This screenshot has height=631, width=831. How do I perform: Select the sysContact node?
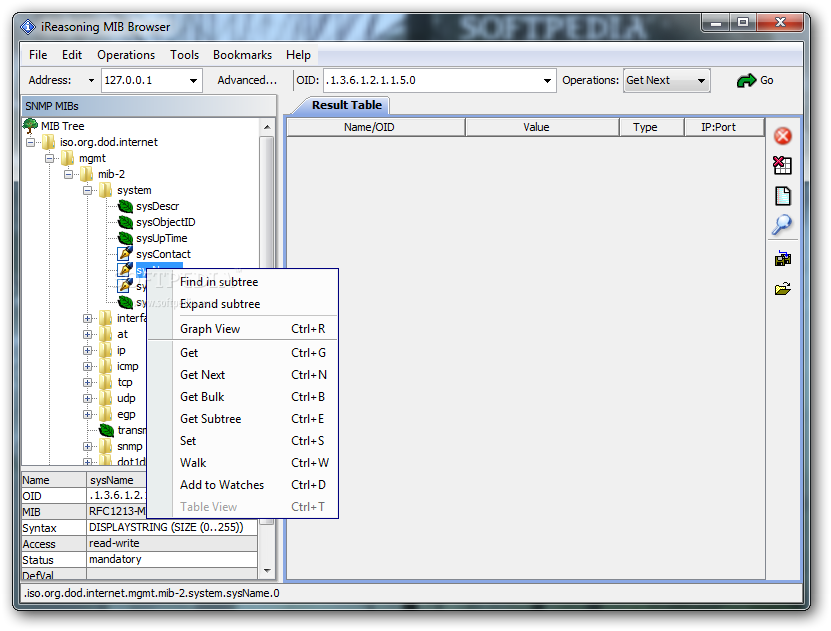[x=163, y=254]
